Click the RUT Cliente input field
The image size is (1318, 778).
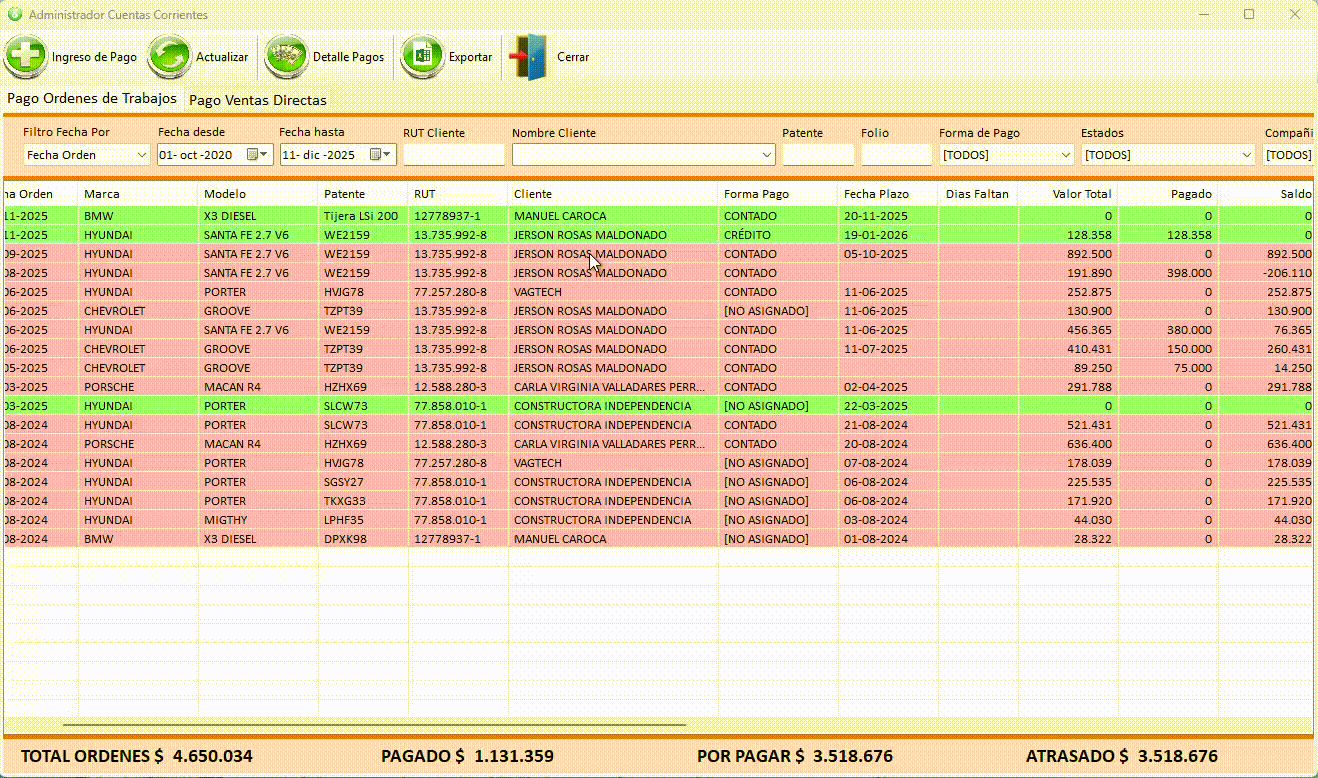pos(454,155)
